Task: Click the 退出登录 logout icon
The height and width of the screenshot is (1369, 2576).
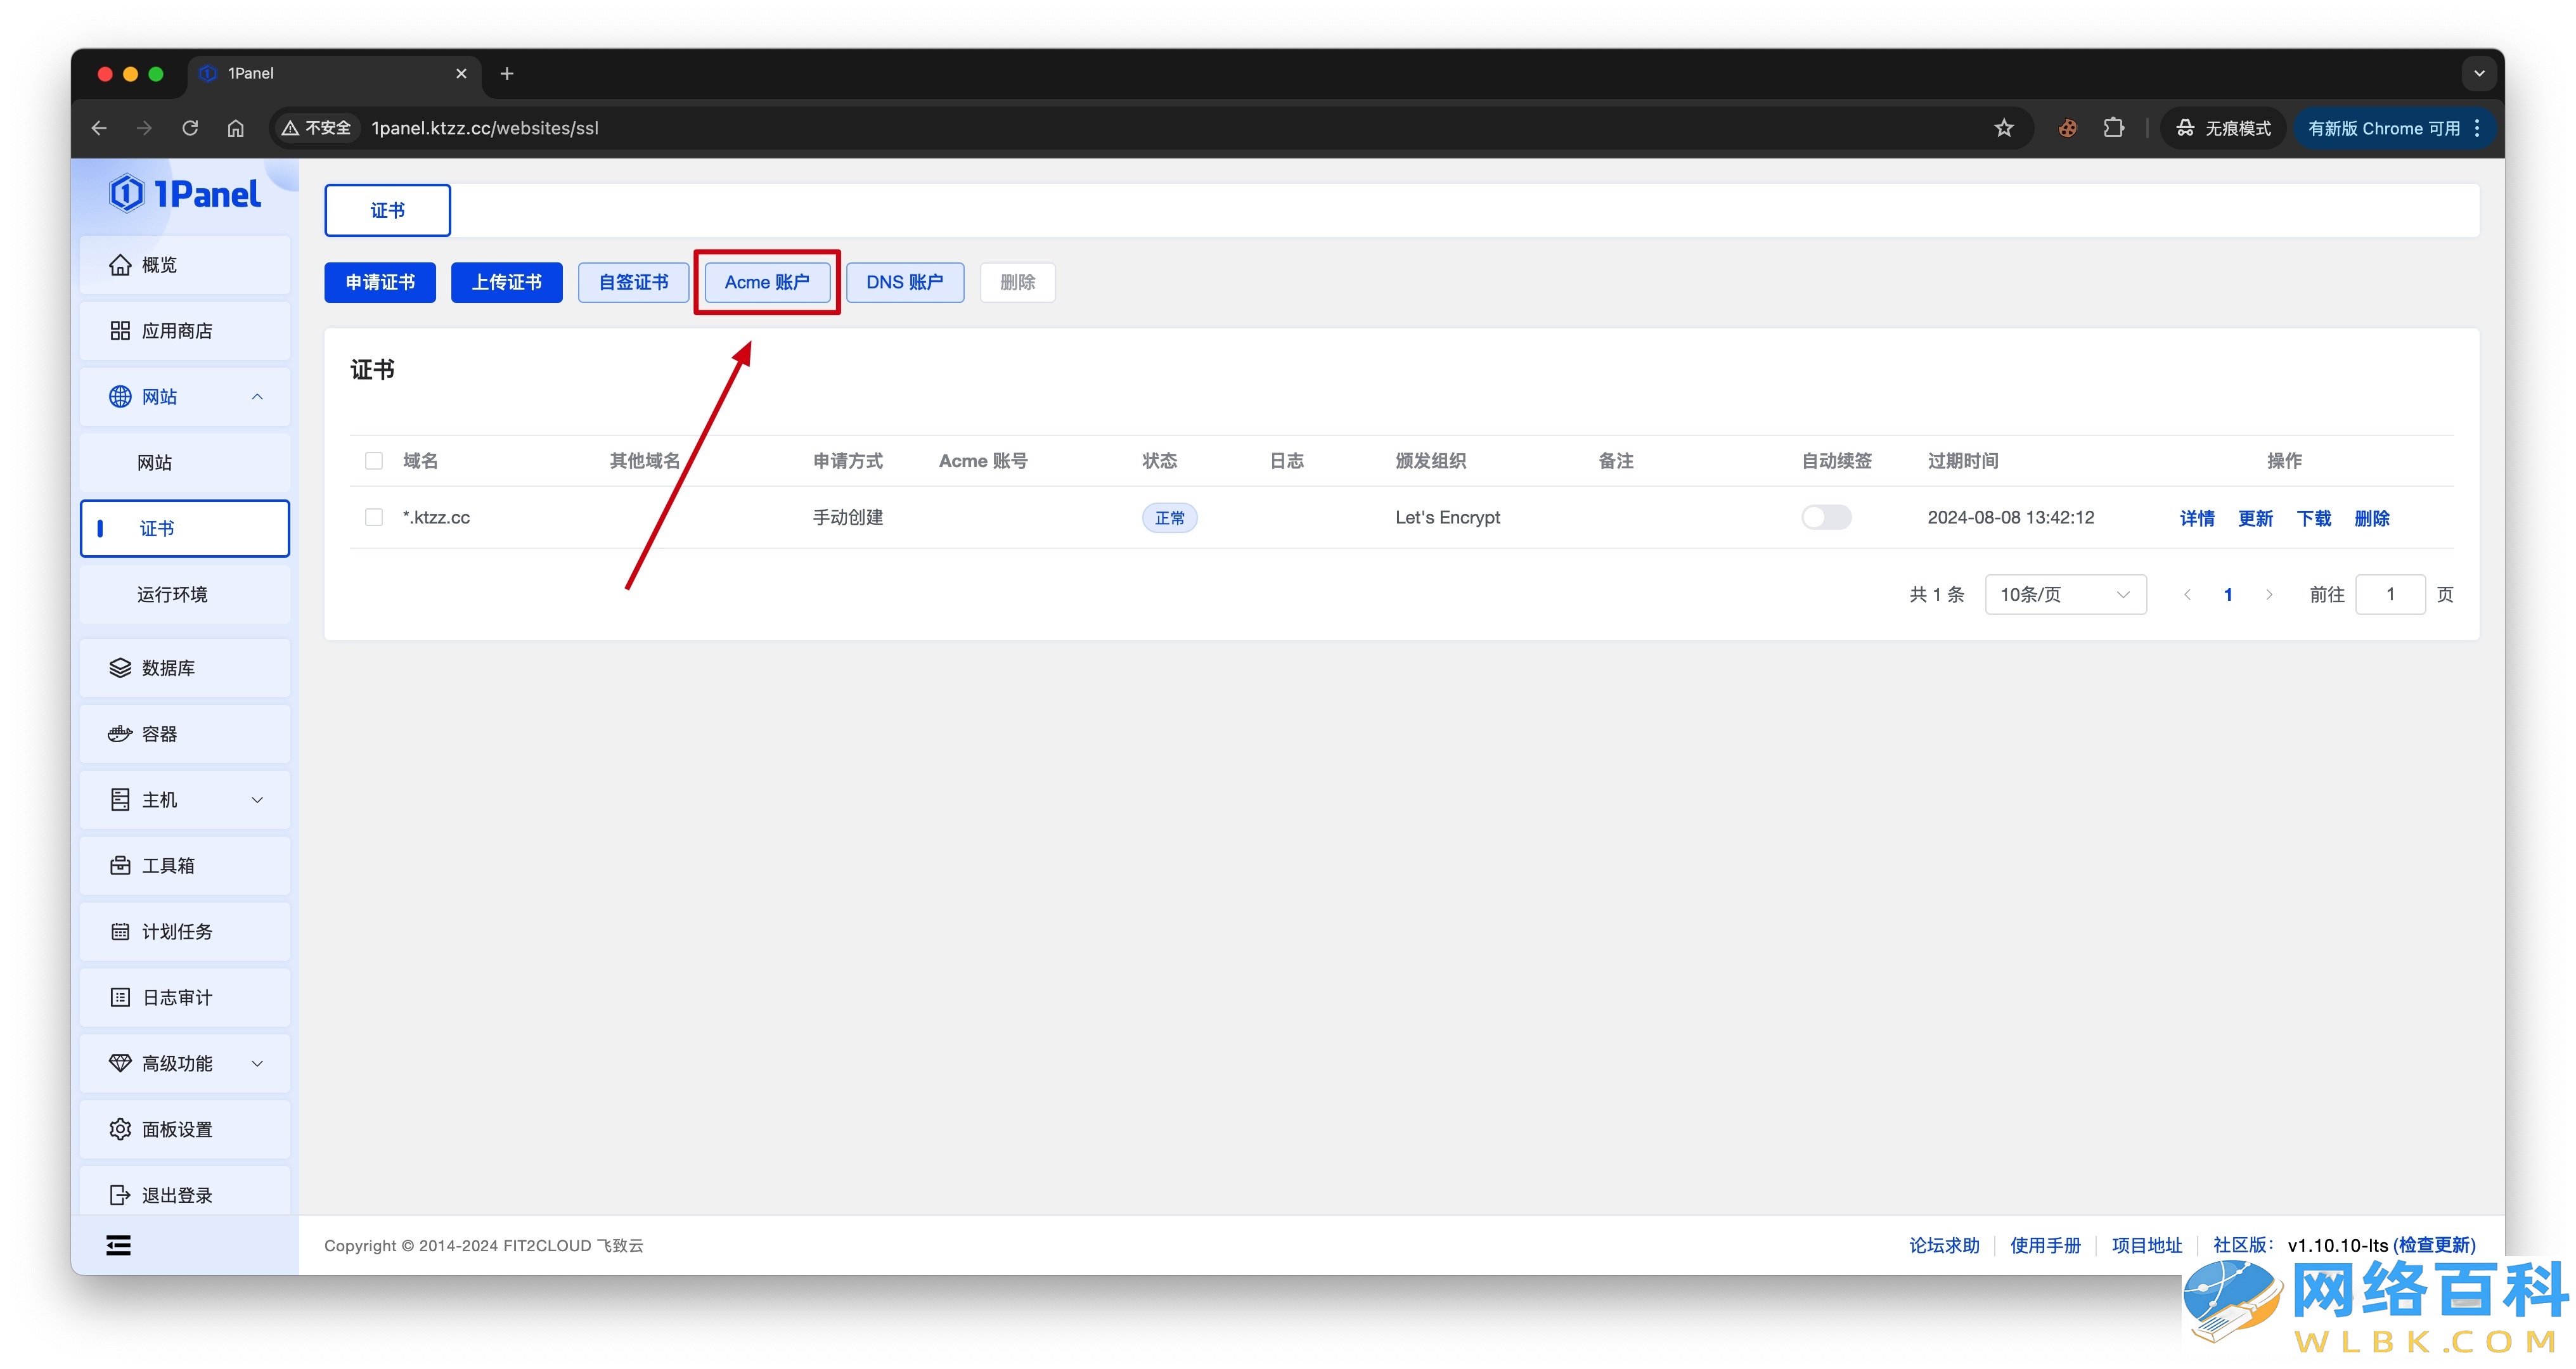Action: [120, 1196]
